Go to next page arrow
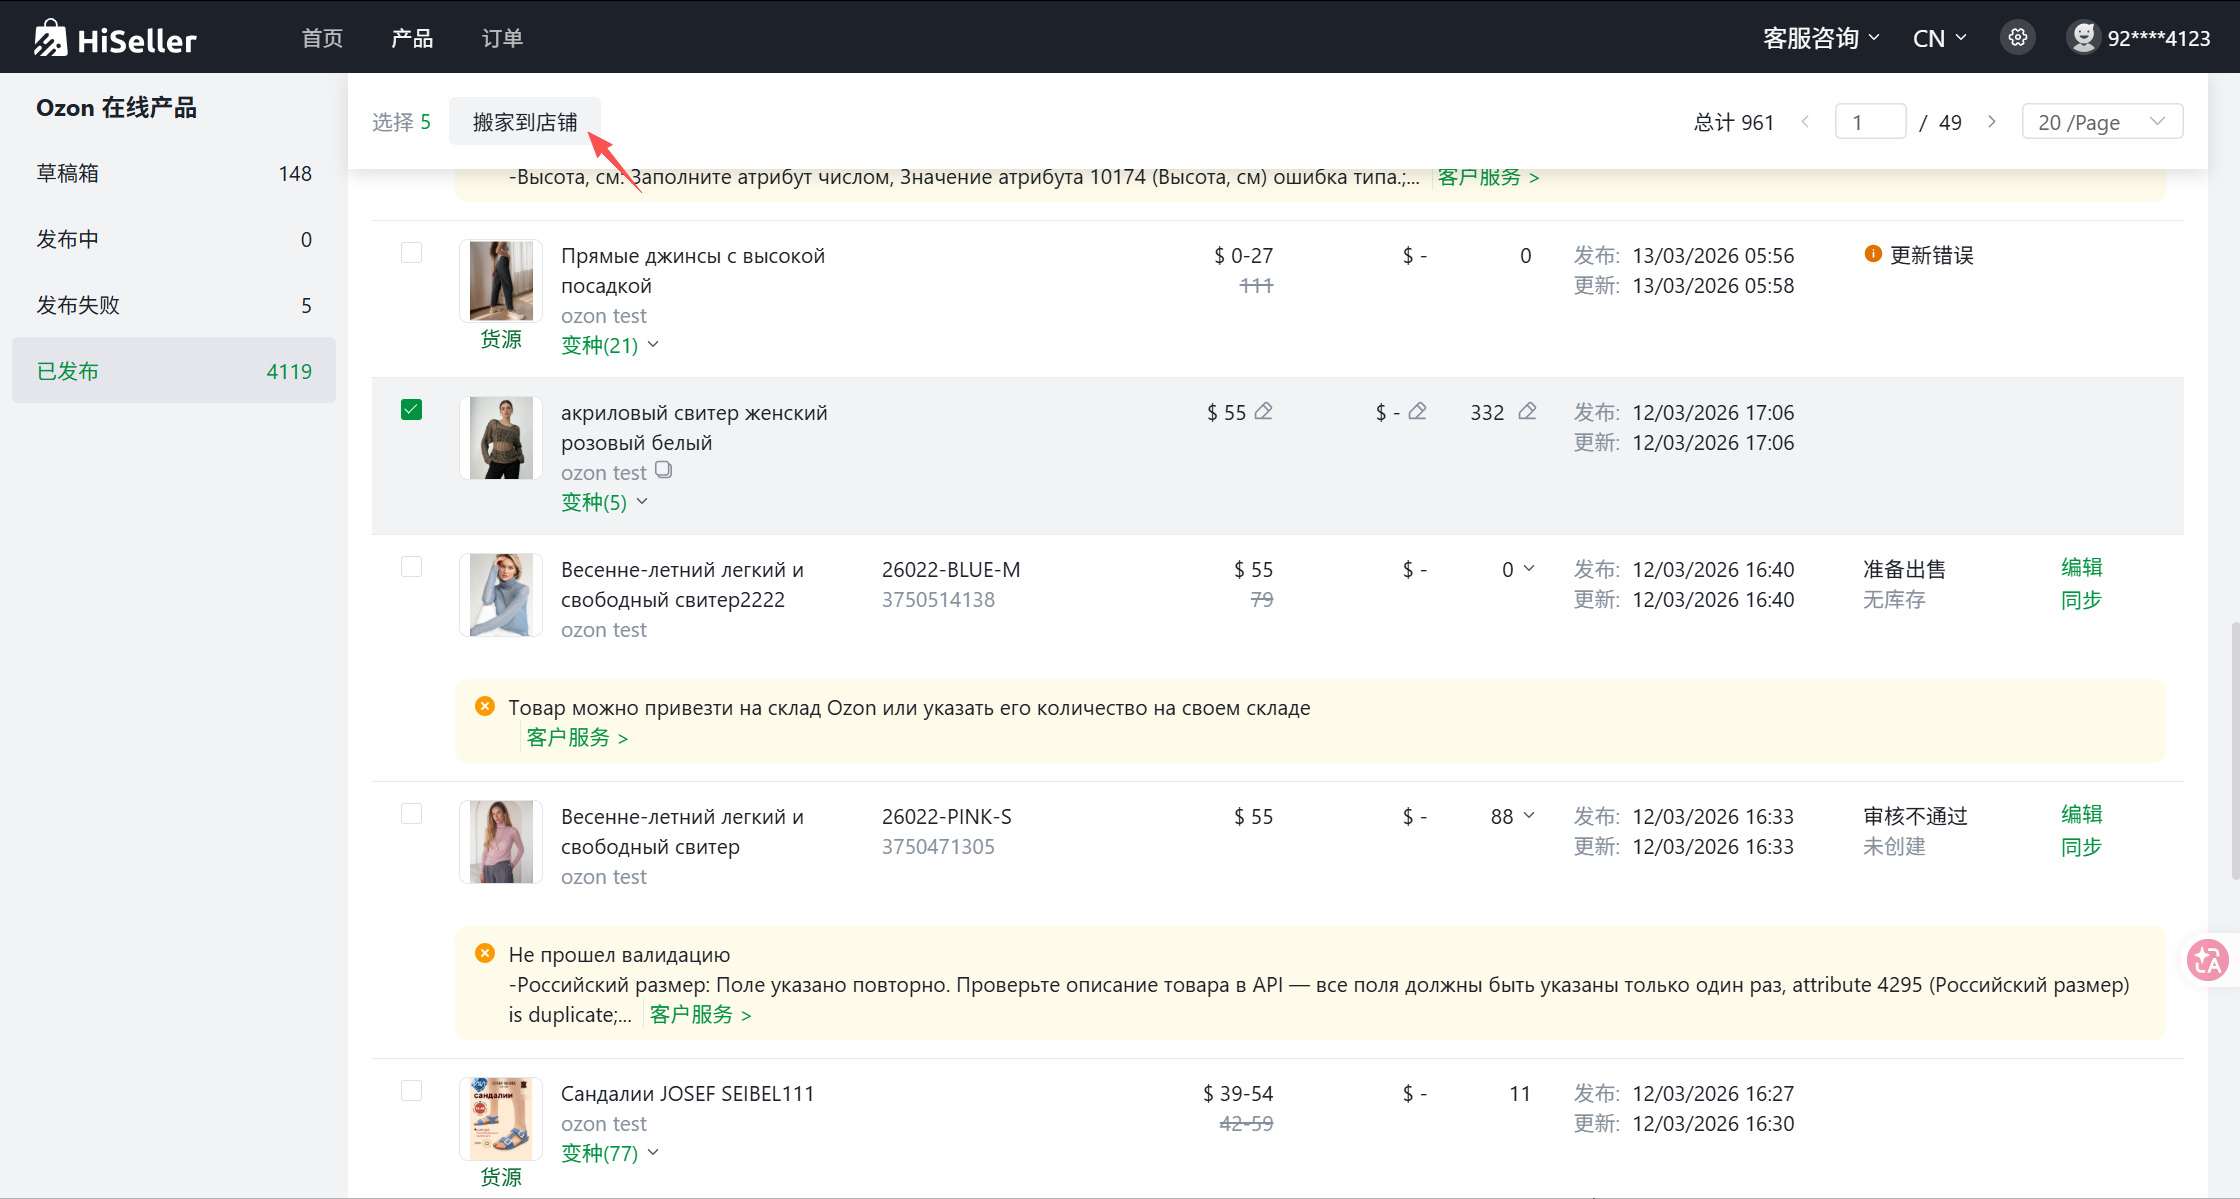The width and height of the screenshot is (2240, 1199). pos(1991,122)
